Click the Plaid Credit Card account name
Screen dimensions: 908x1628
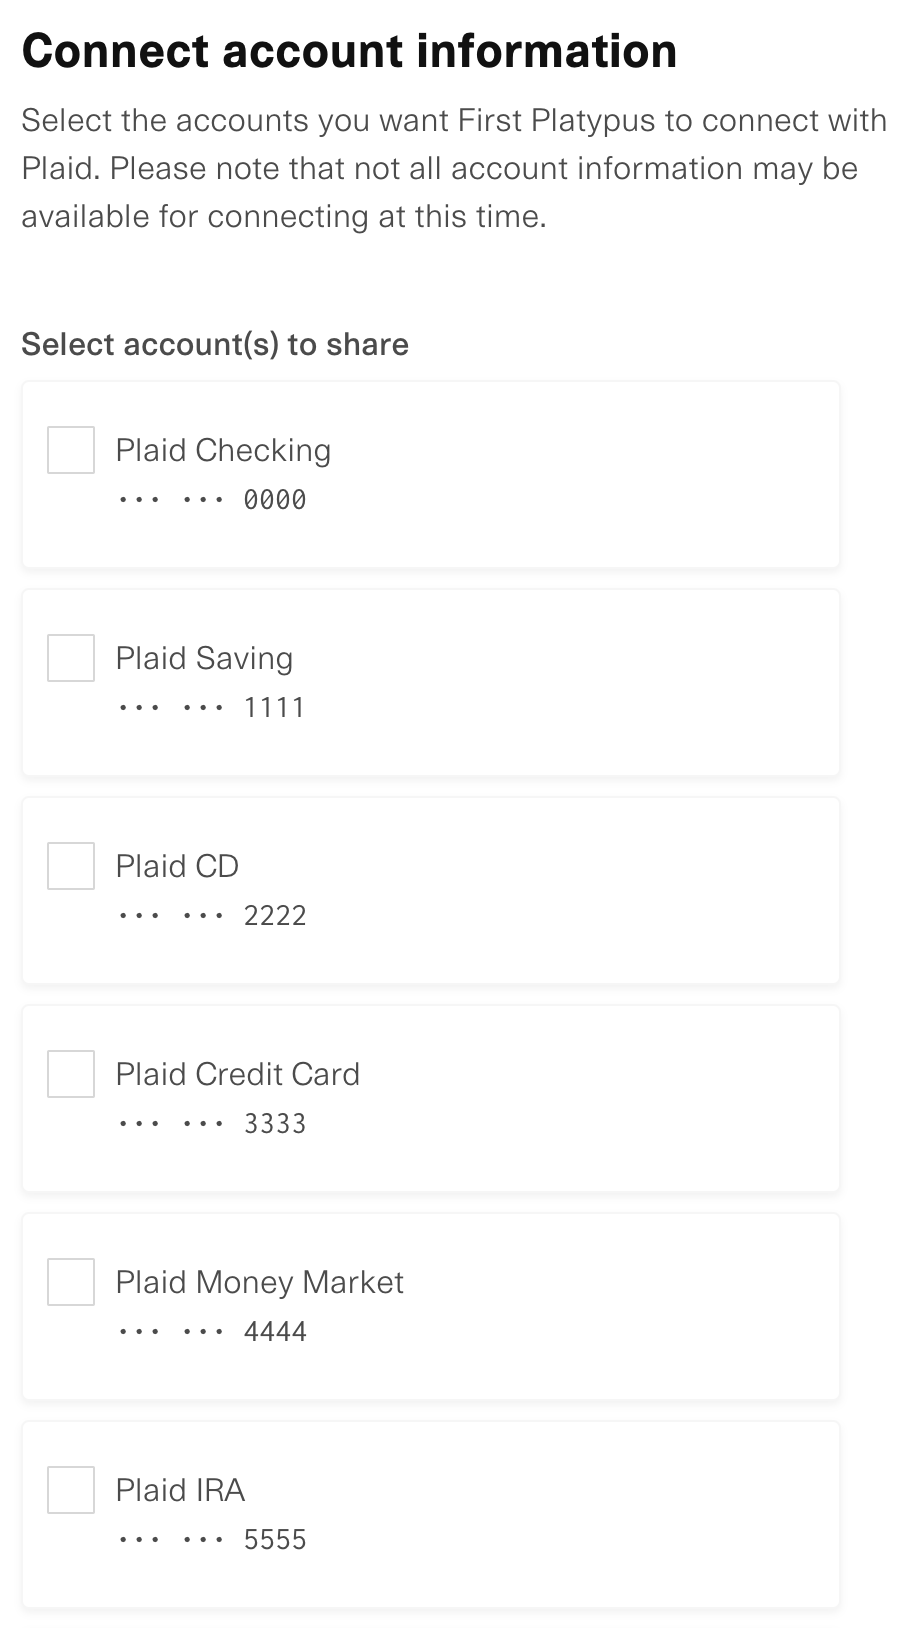[237, 1074]
